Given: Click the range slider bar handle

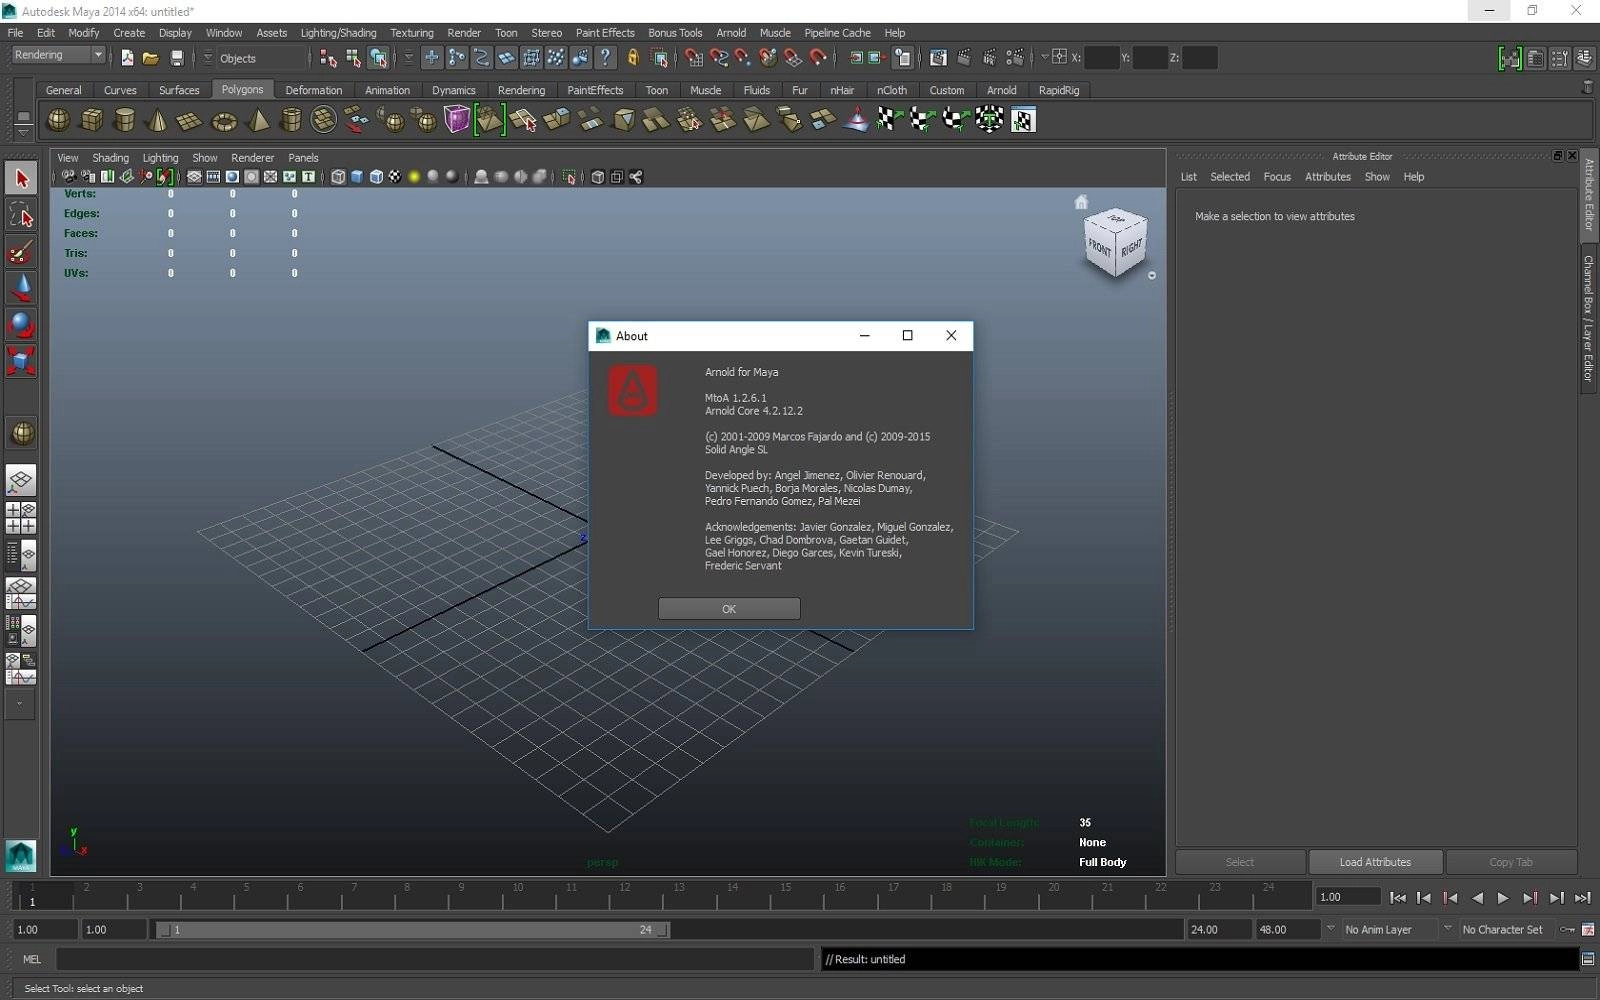Looking at the screenshot, I should [413, 930].
